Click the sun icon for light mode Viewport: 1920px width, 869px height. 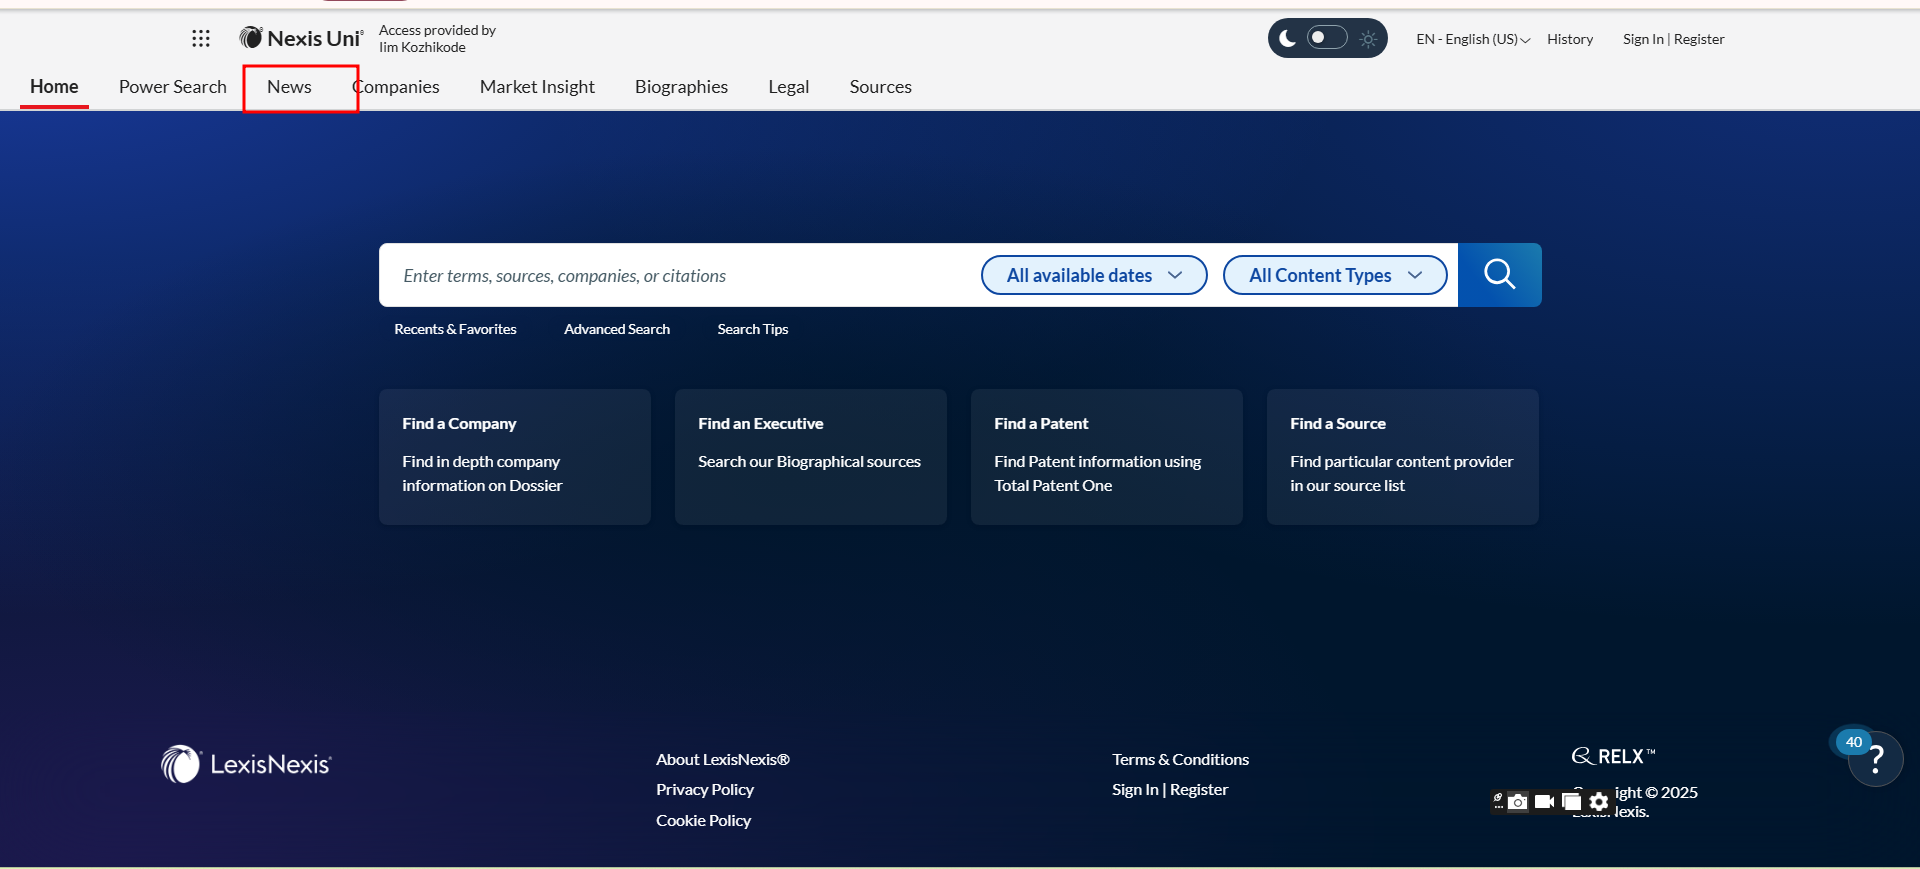(1368, 39)
